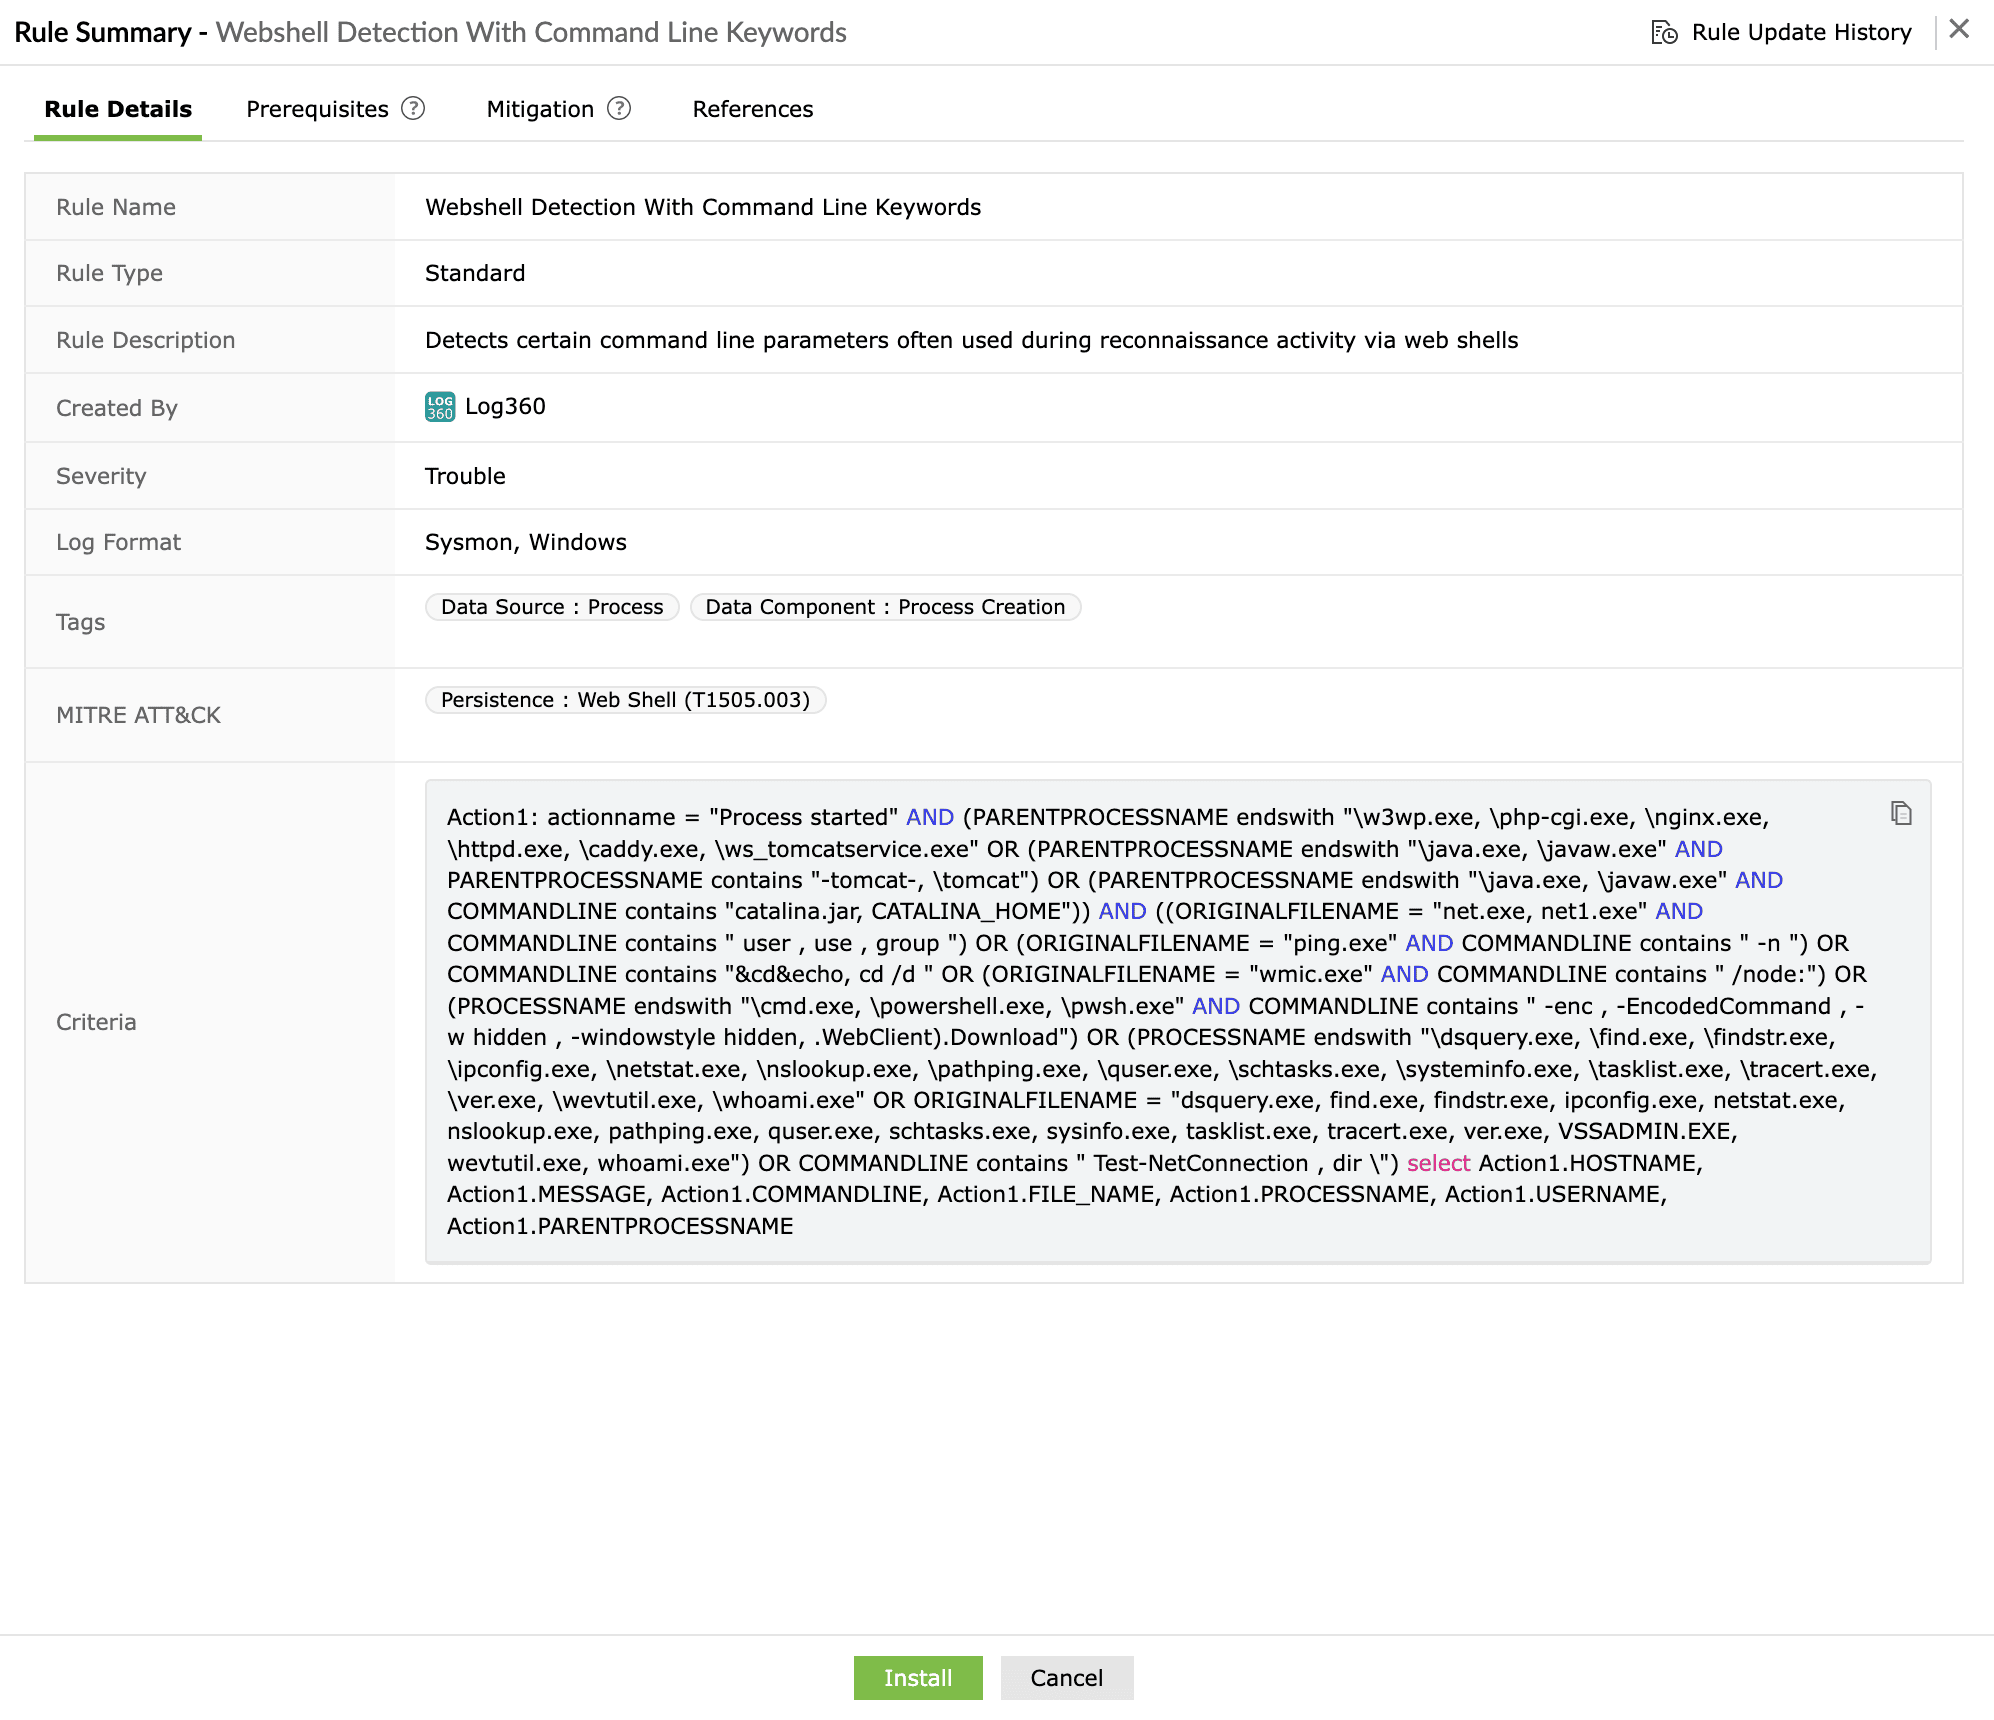Image resolution: width=1994 pixels, height=1720 pixels.
Task: Switch to the Mitigation tab
Action: [x=538, y=109]
